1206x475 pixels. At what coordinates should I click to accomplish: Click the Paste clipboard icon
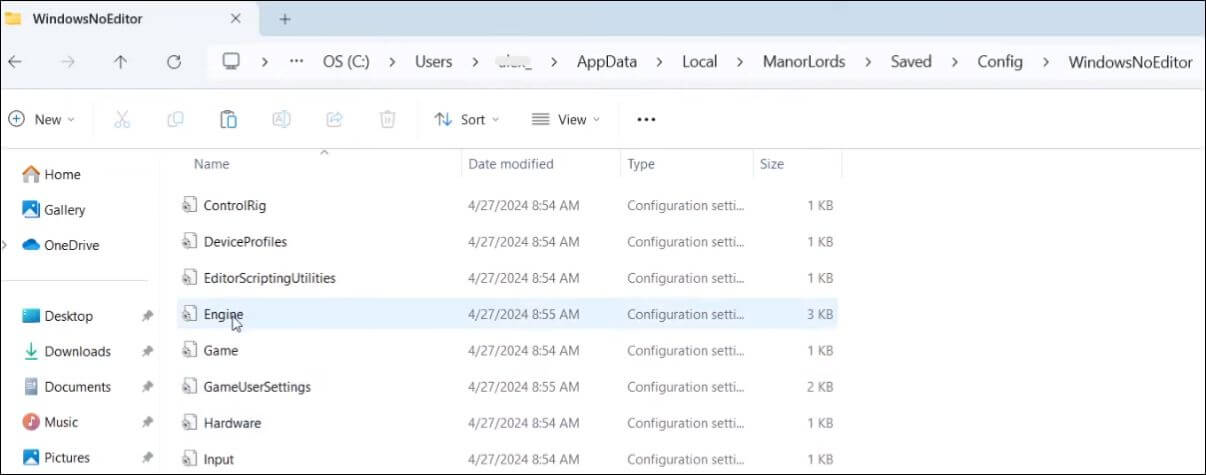228,120
